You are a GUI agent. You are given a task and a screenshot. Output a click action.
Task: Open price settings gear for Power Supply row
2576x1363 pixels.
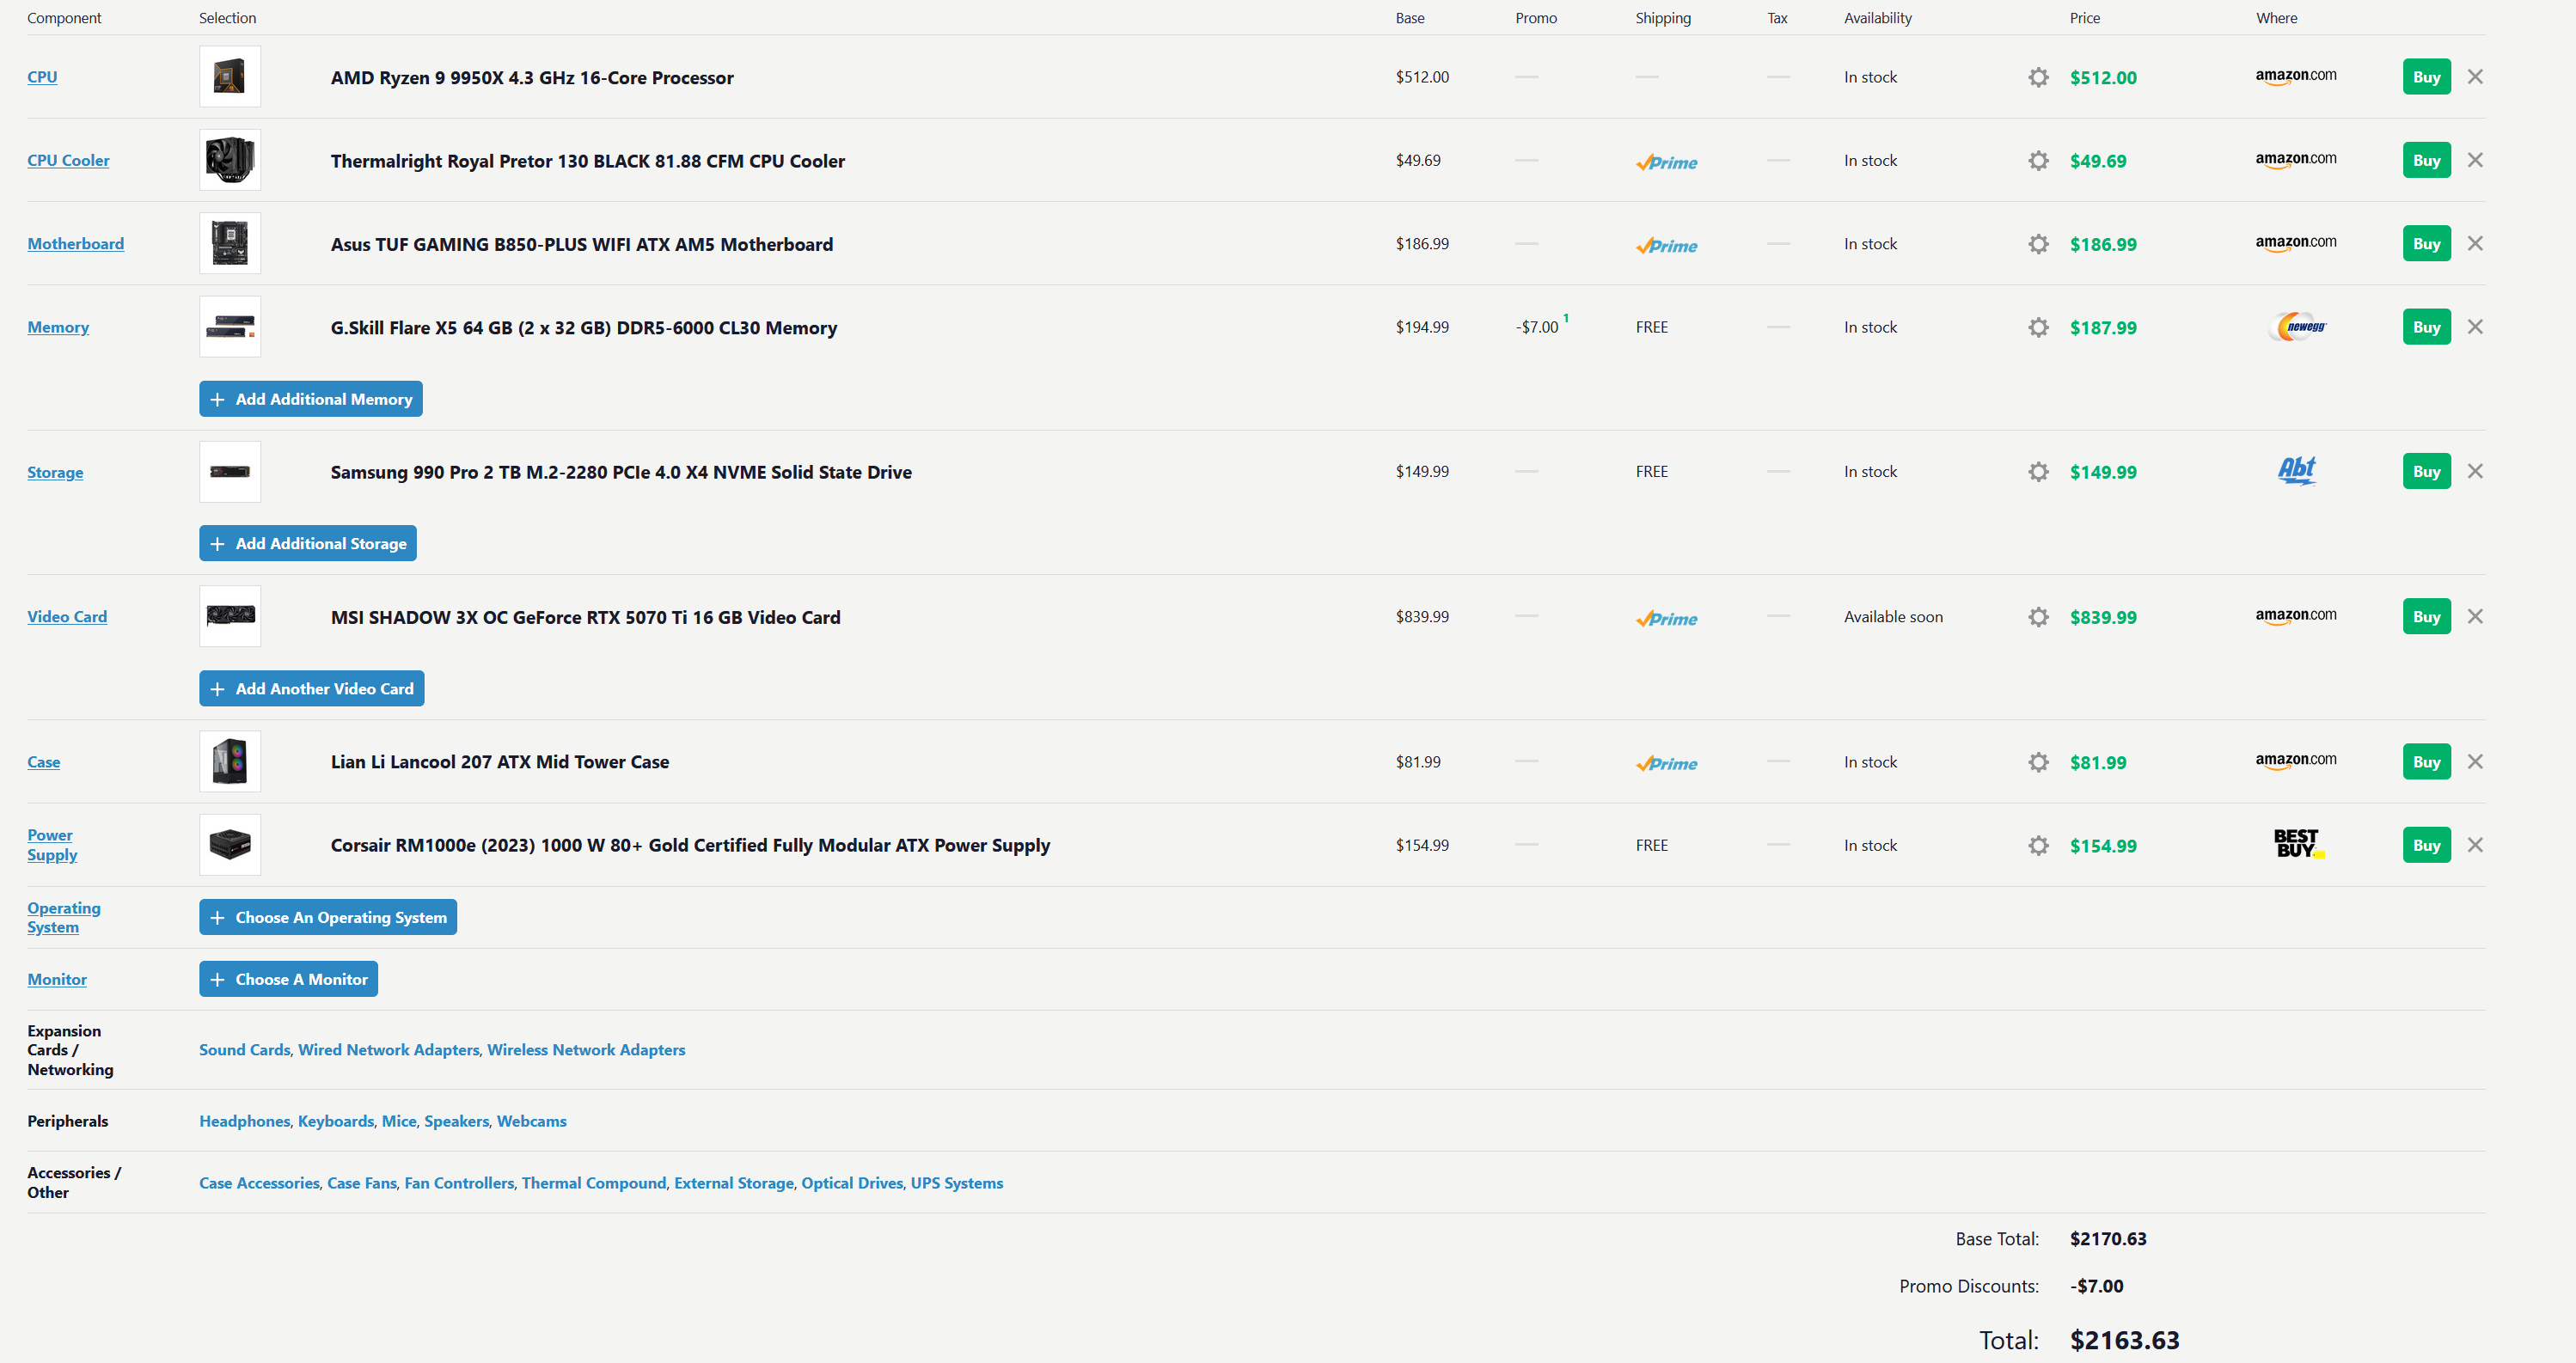point(2038,845)
